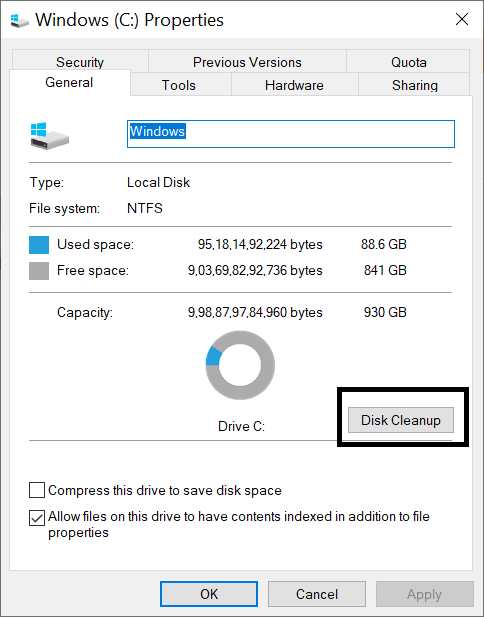Open the Previous Versions tab

(247, 62)
